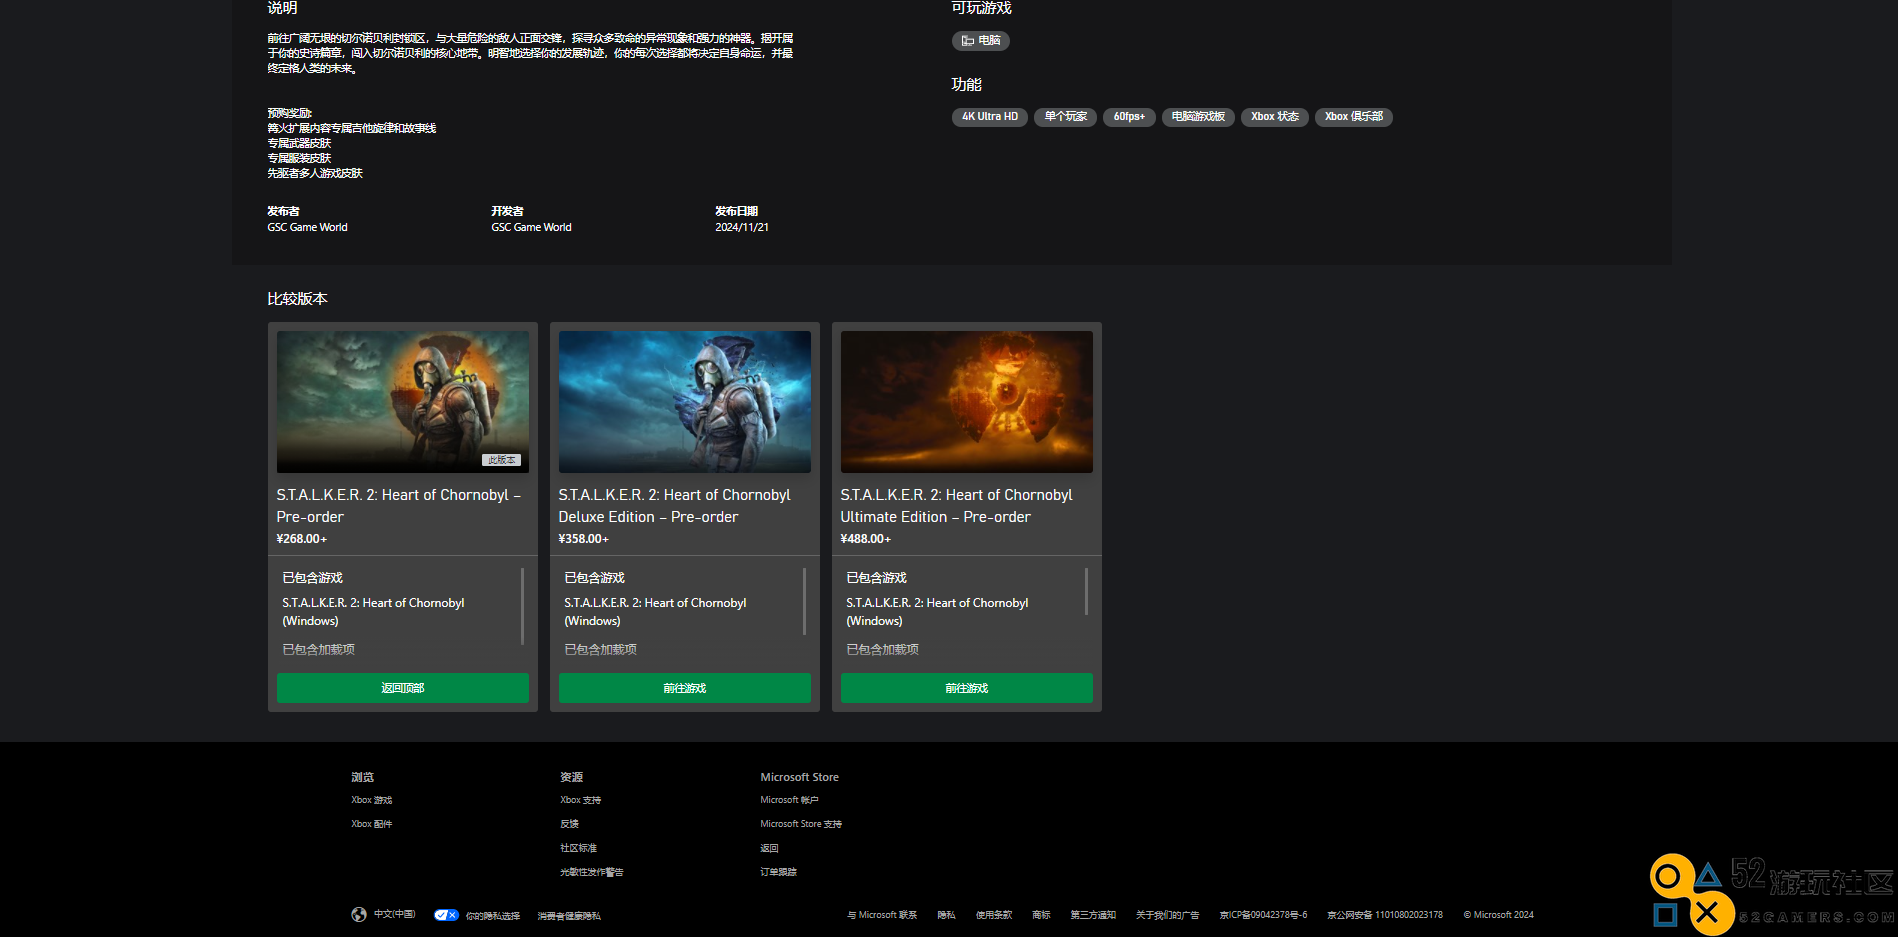Open the 你的隐私选择 link

click(493, 915)
